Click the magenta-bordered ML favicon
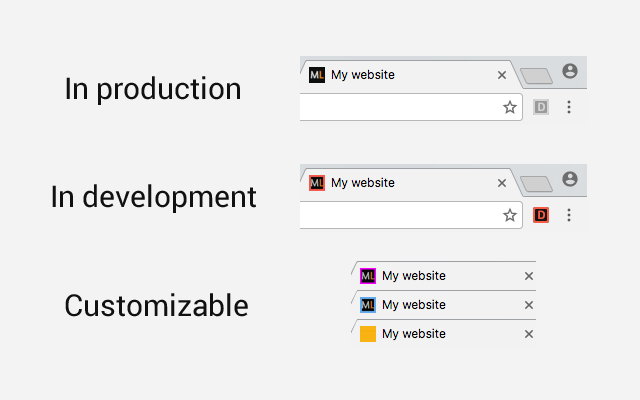Screen dimensions: 640x400 click(x=367, y=276)
